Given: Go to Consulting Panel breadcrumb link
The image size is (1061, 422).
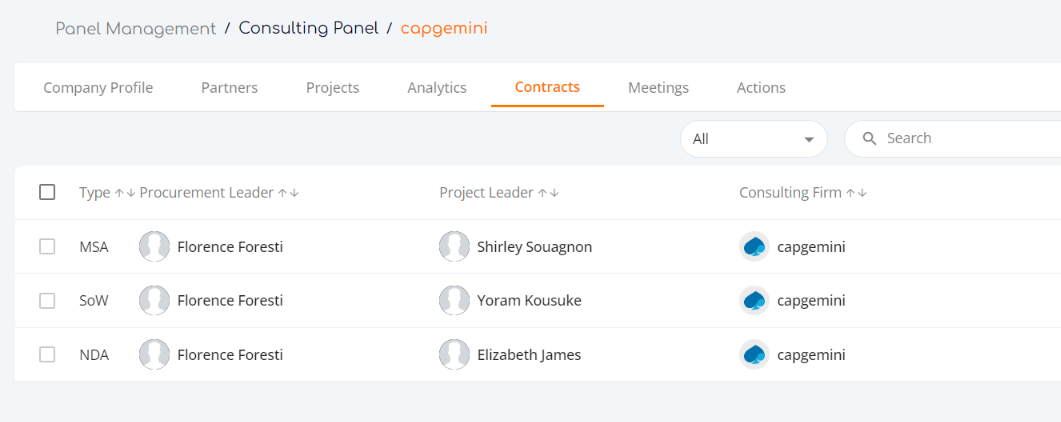Looking at the screenshot, I should click(309, 28).
